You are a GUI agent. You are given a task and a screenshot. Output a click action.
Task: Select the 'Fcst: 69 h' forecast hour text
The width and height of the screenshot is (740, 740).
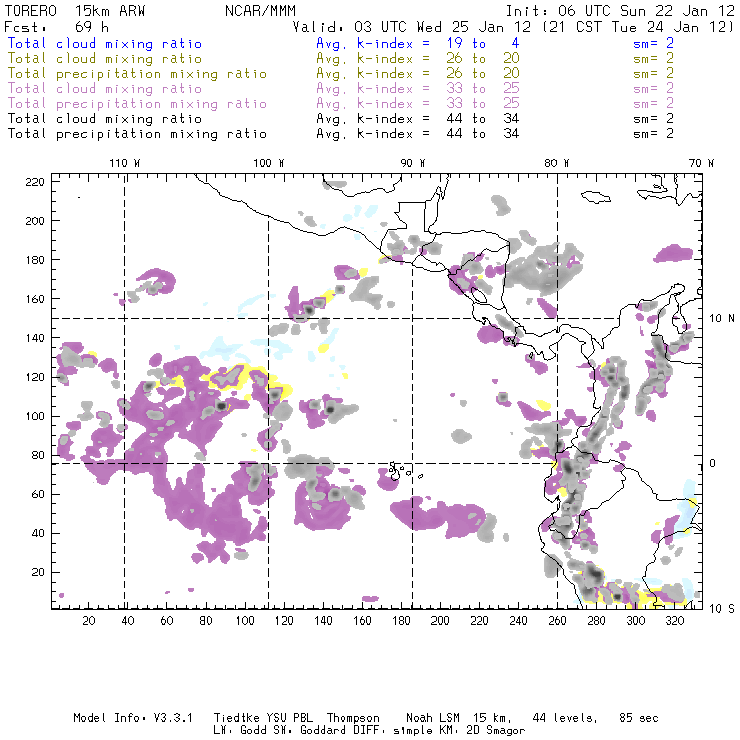pos(57,27)
